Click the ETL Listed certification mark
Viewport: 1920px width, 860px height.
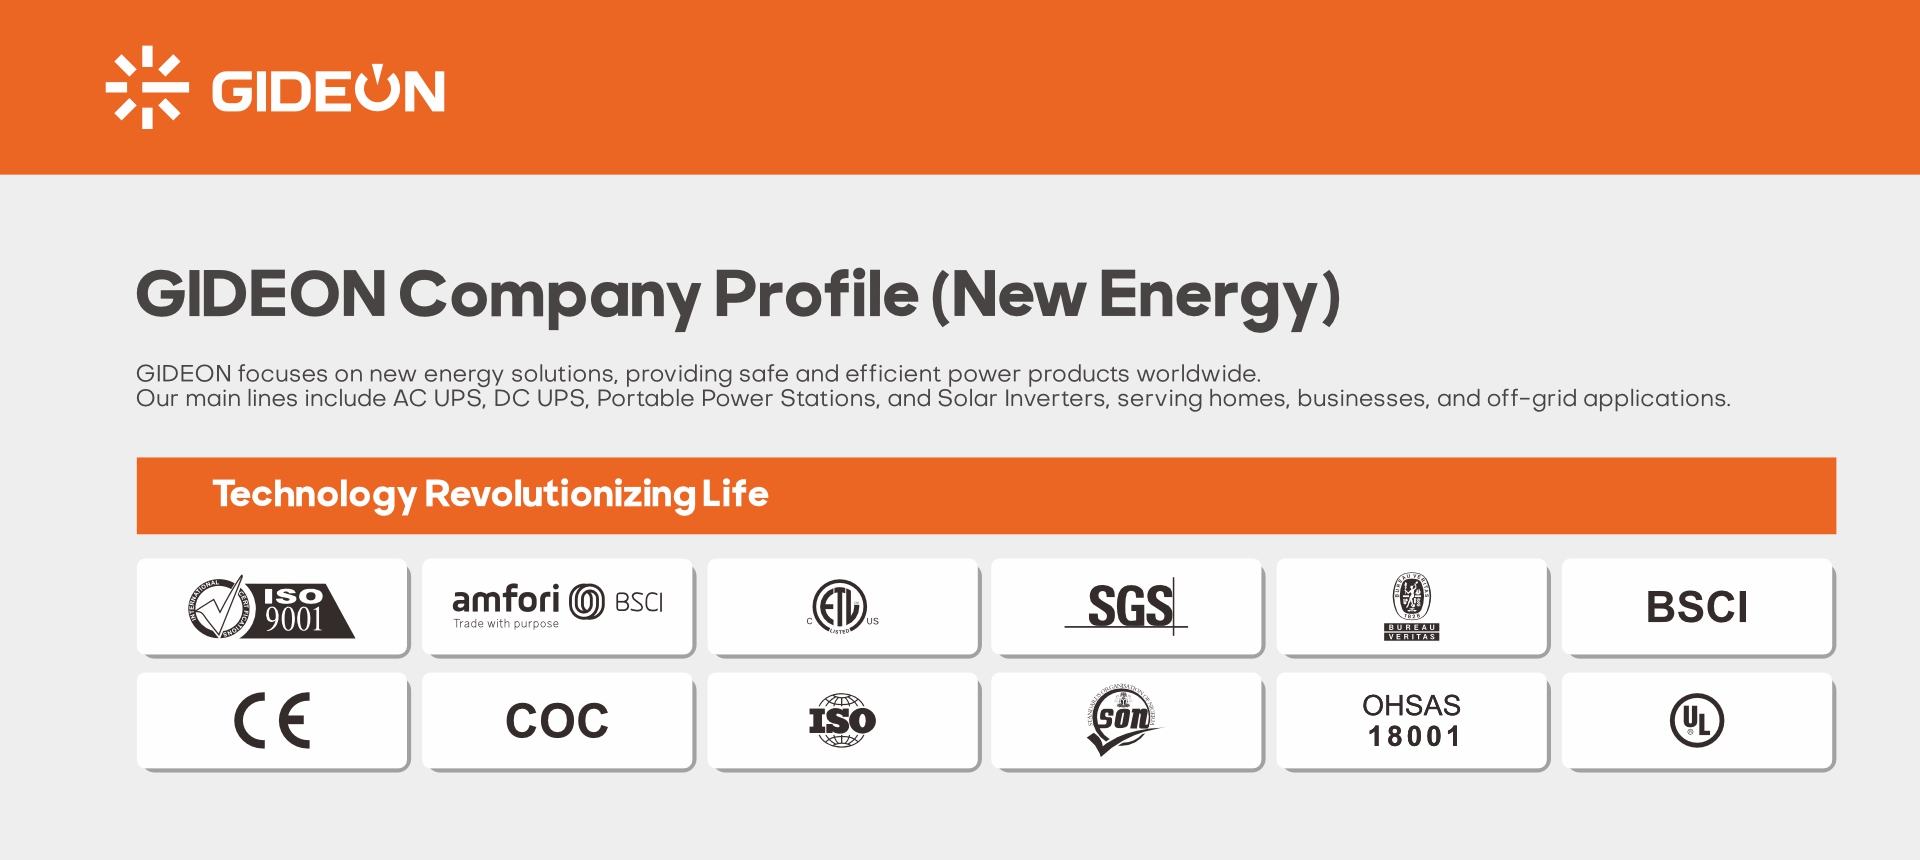click(842, 607)
